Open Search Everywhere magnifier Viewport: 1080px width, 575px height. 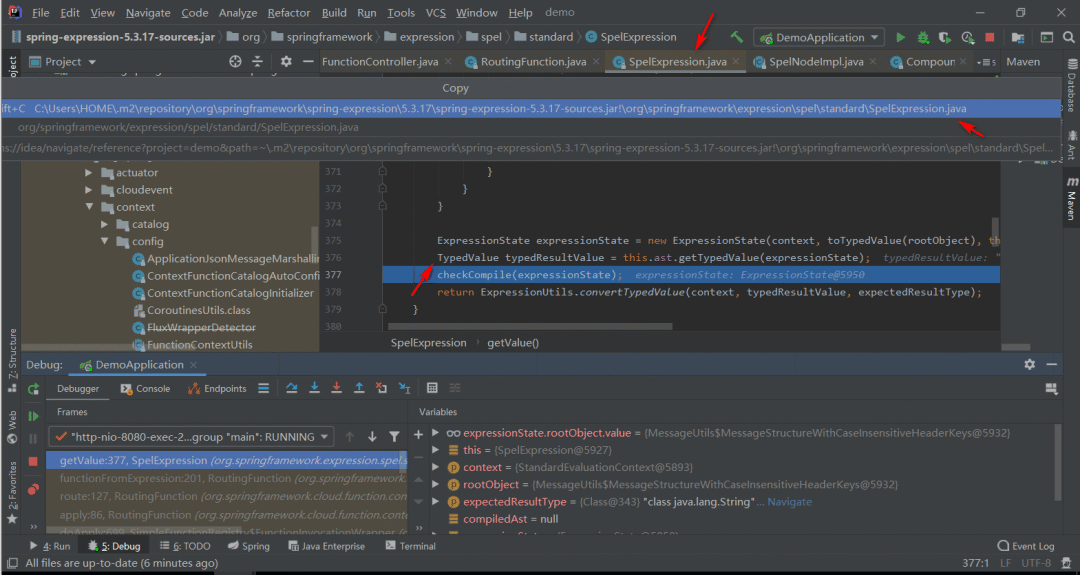[x=1070, y=37]
